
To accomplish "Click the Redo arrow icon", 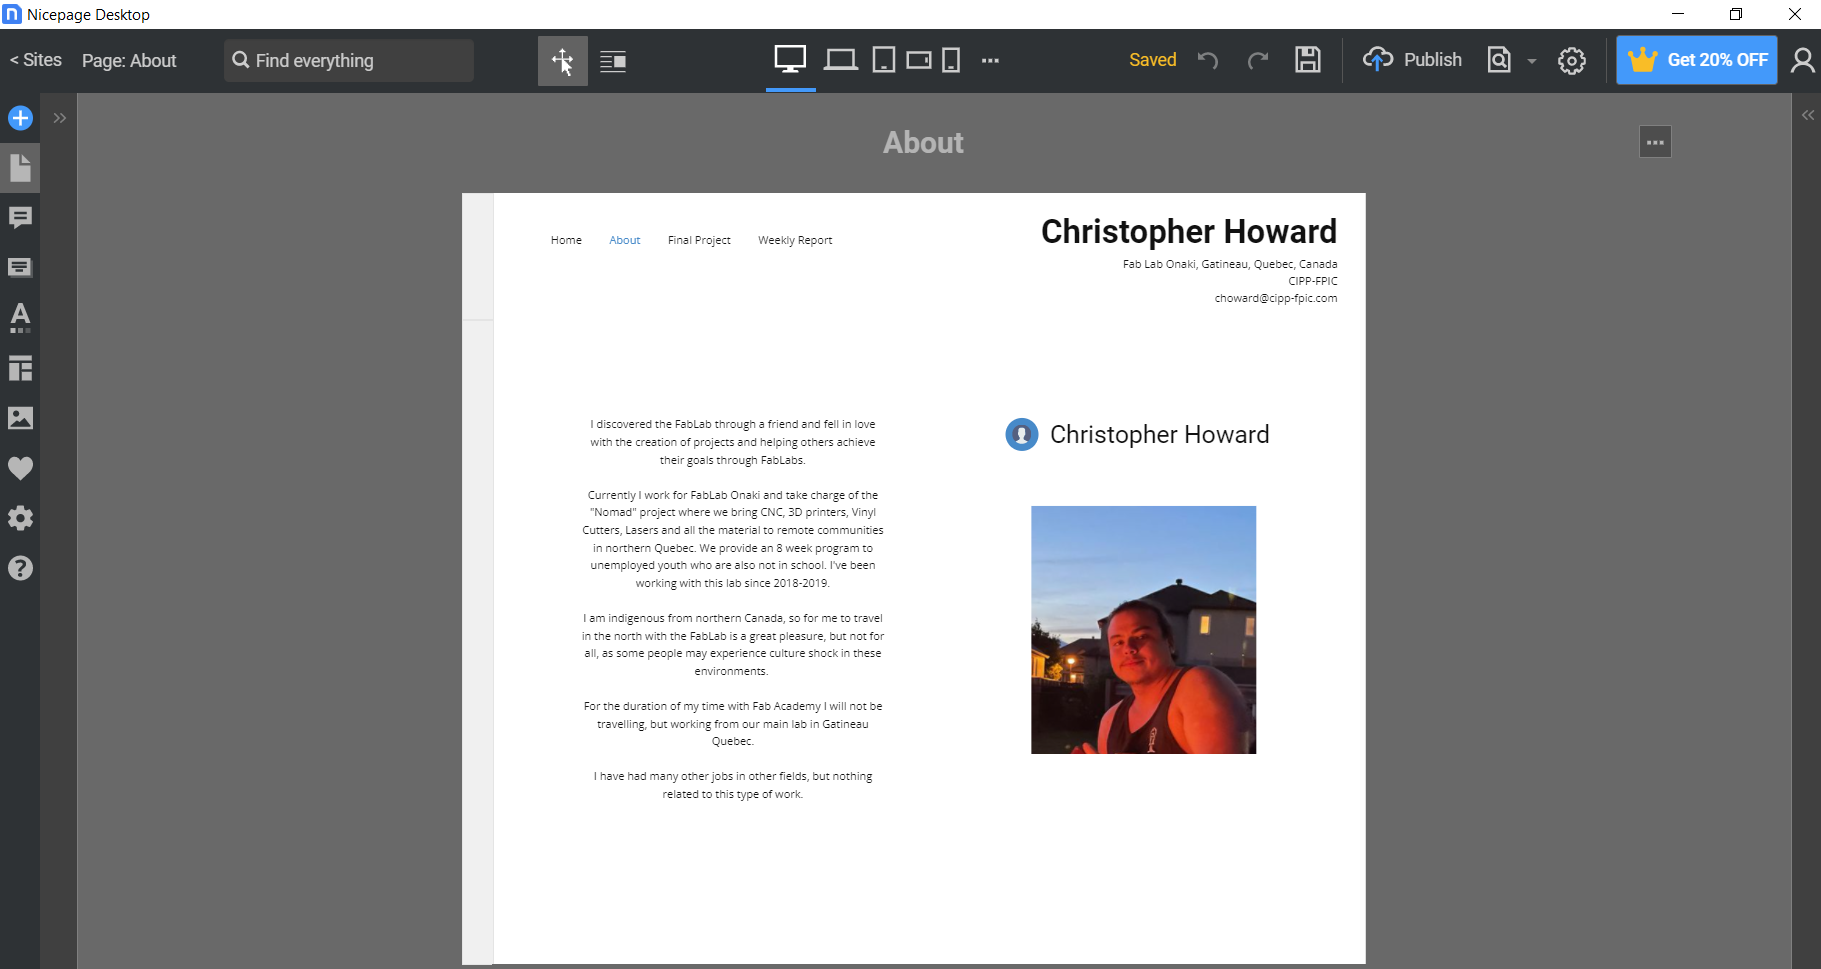I will [1258, 60].
